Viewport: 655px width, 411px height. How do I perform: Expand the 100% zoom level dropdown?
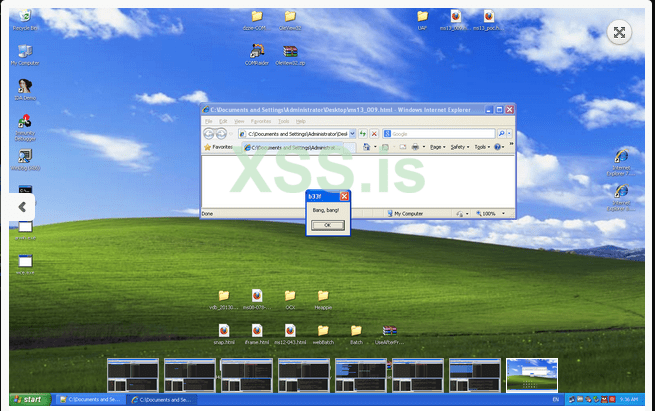click(504, 213)
